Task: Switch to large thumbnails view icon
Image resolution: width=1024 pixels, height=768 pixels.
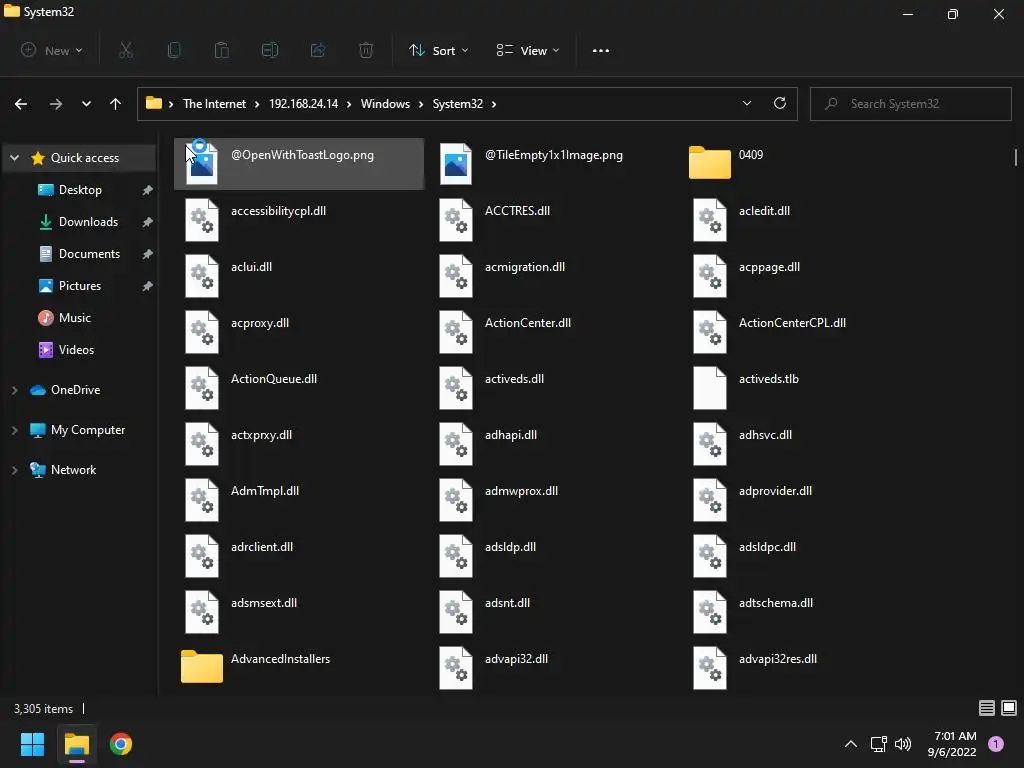Action: (x=1009, y=708)
